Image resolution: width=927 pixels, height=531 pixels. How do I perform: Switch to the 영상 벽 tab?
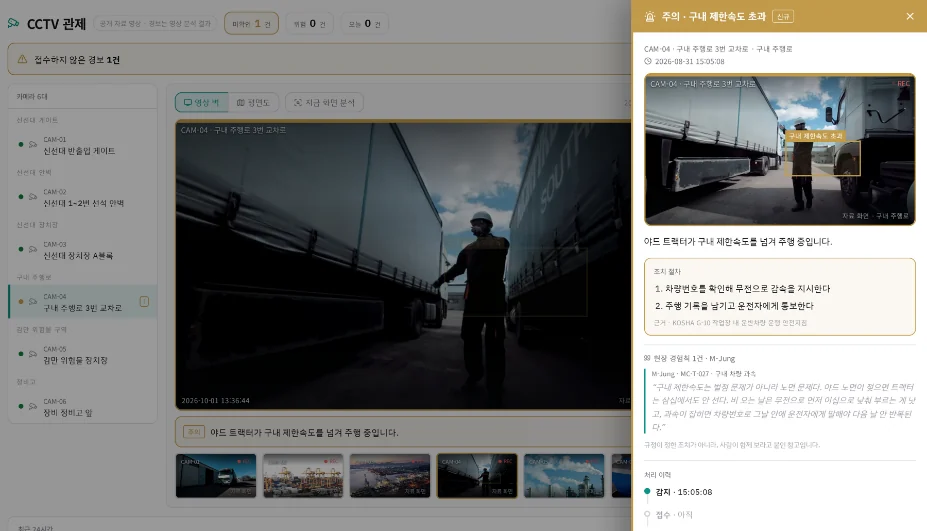click(202, 102)
